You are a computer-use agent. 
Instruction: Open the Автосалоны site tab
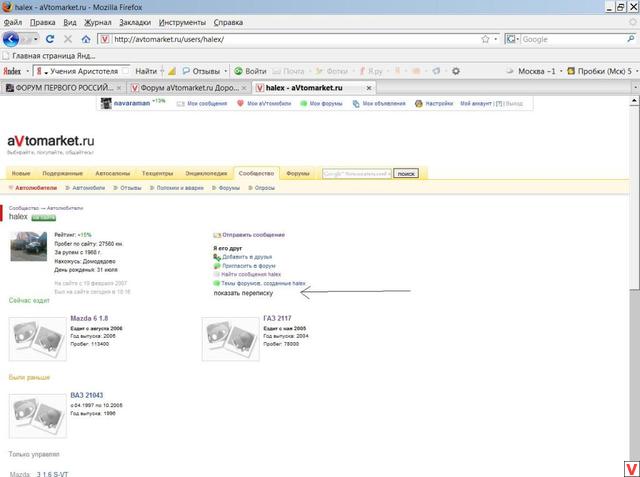pyautogui.click(x=113, y=173)
